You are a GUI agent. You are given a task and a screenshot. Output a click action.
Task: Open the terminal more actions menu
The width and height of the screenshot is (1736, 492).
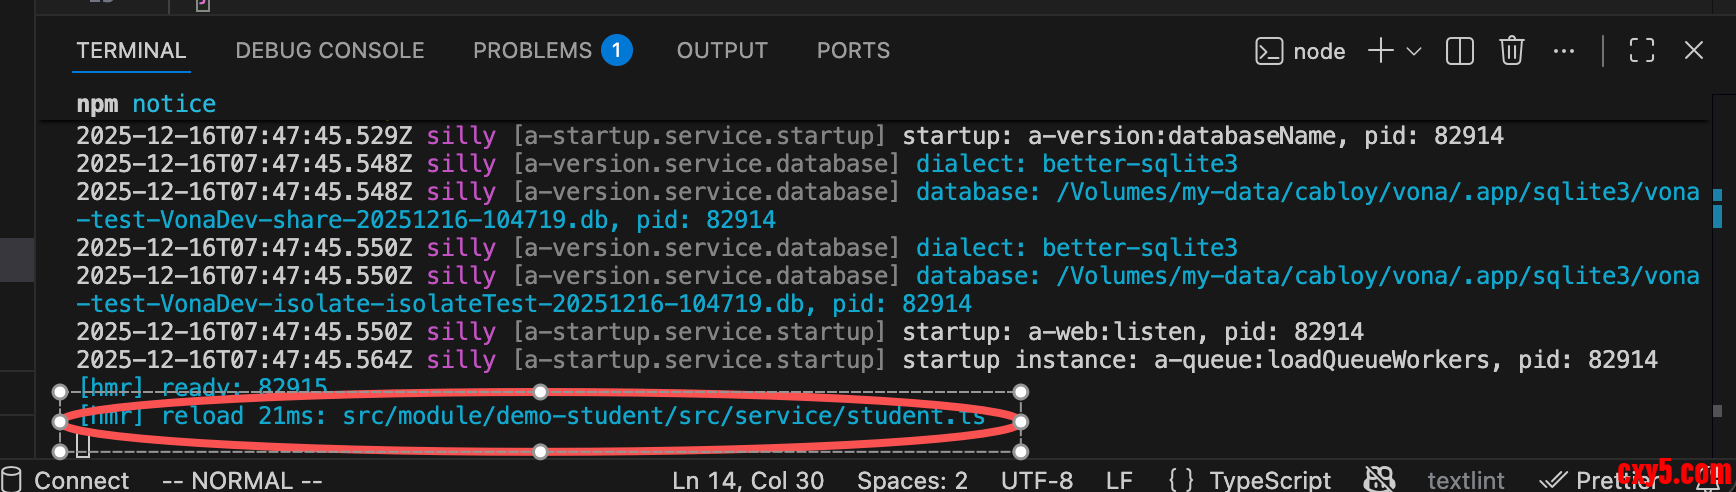(1564, 51)
